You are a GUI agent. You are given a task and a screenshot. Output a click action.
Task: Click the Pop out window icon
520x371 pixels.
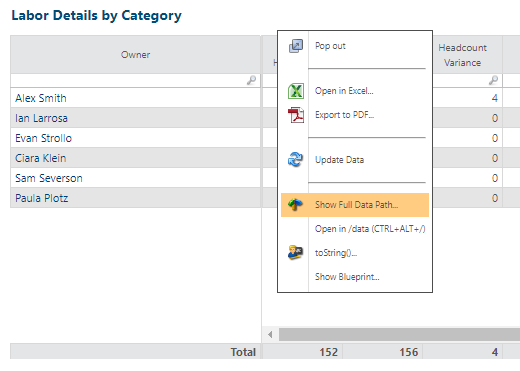[296, 46]
